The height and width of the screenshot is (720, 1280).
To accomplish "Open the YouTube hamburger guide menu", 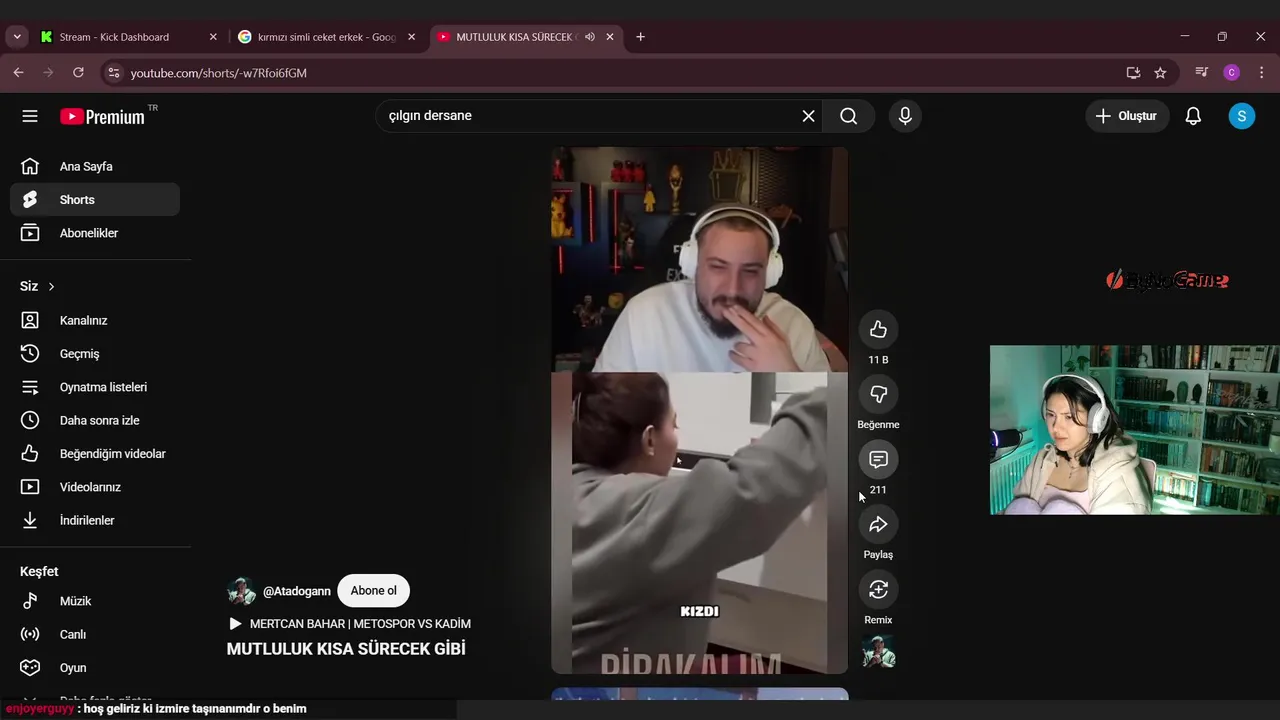I will pos(30,116).
